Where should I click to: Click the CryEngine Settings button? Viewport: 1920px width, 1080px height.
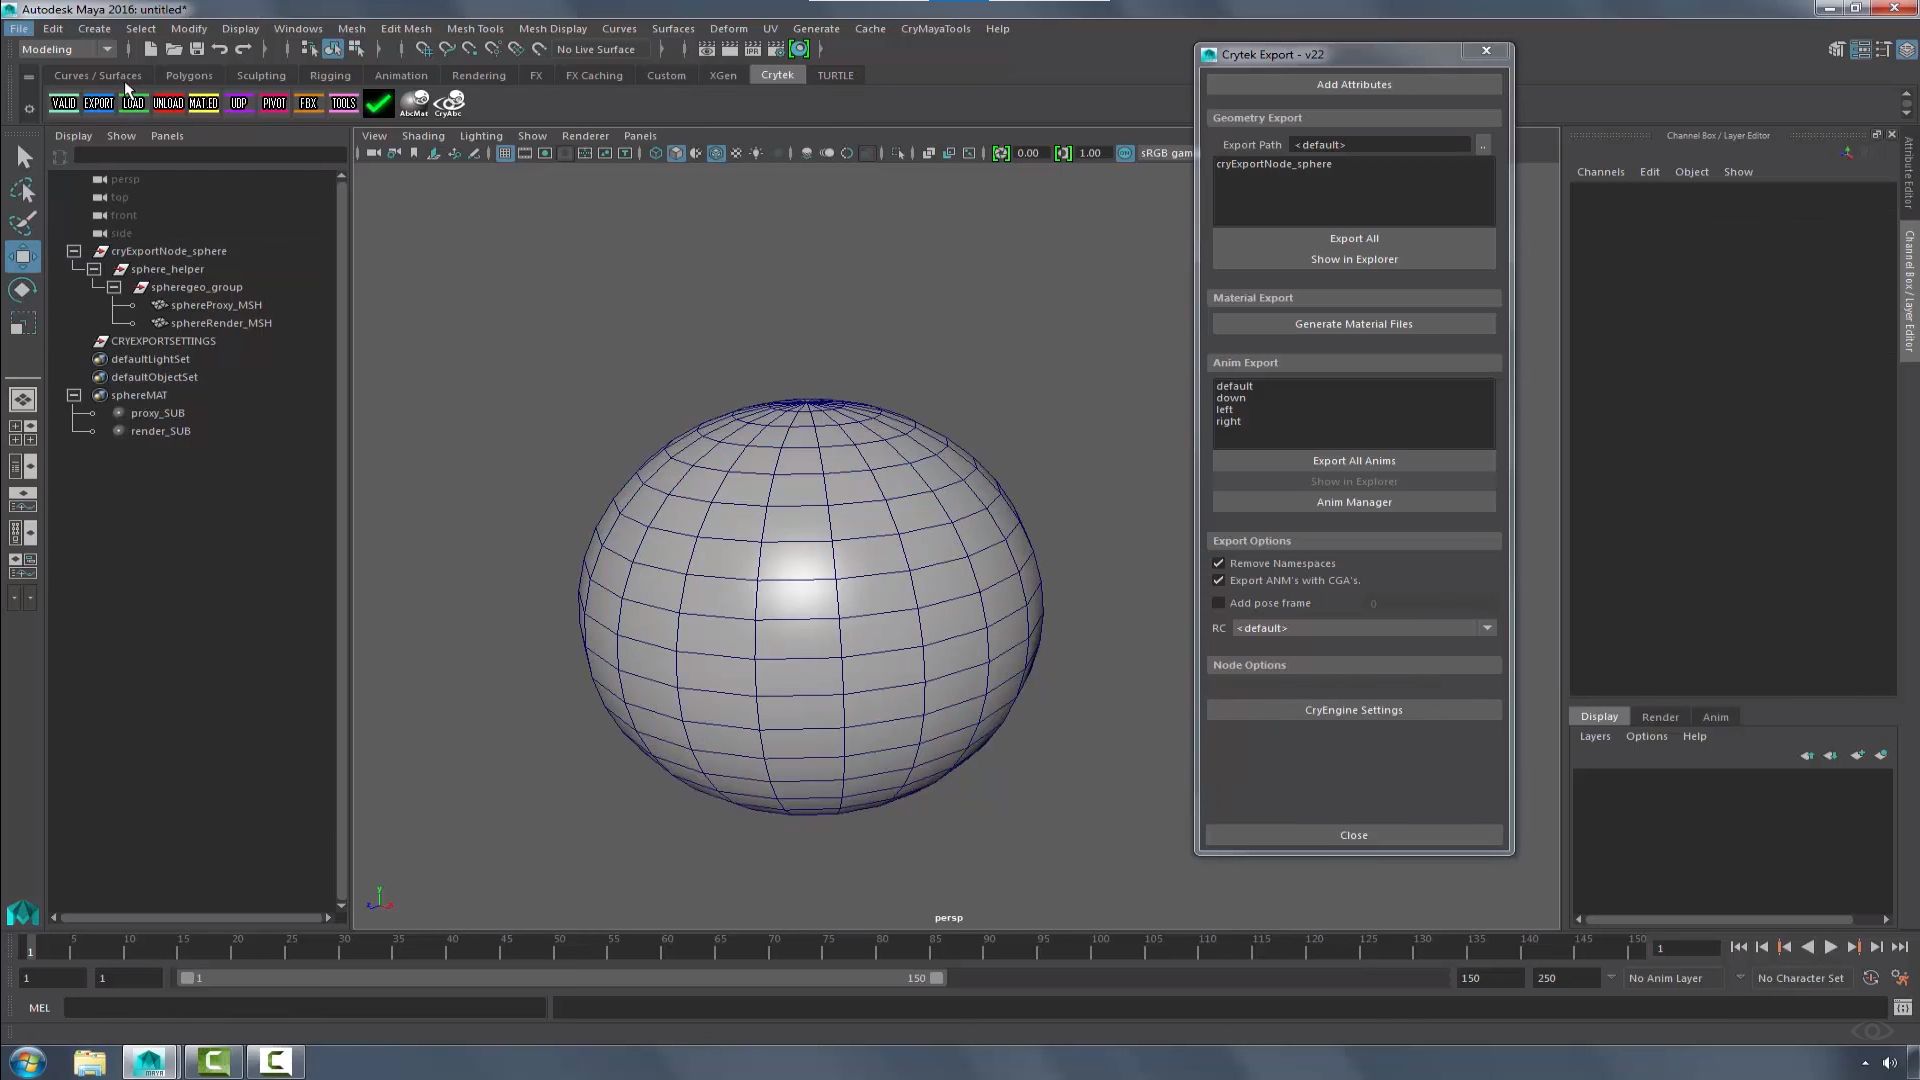pos(1354,710)
